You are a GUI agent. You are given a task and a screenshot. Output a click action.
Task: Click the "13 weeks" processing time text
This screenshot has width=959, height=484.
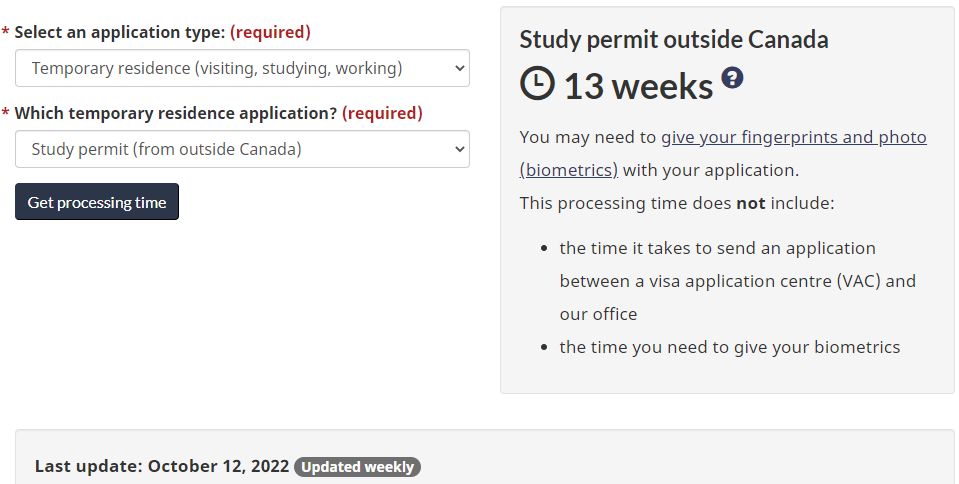tap(638, 87)
